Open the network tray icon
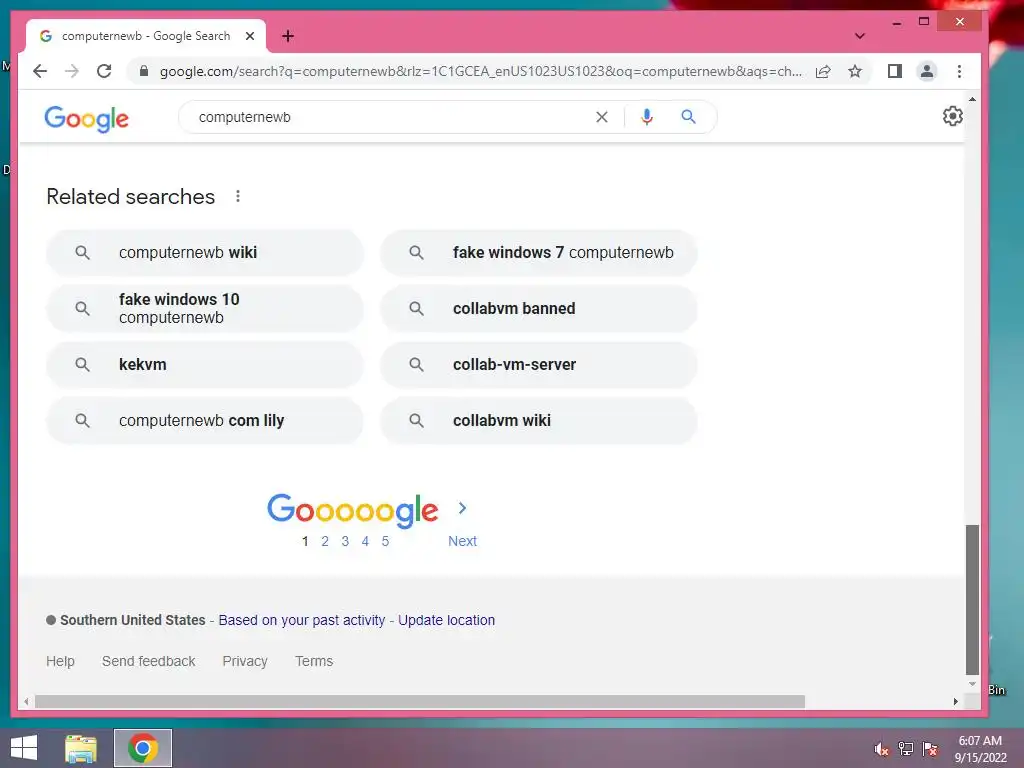The image size is (1024, 768). click(x=906, y=749)
